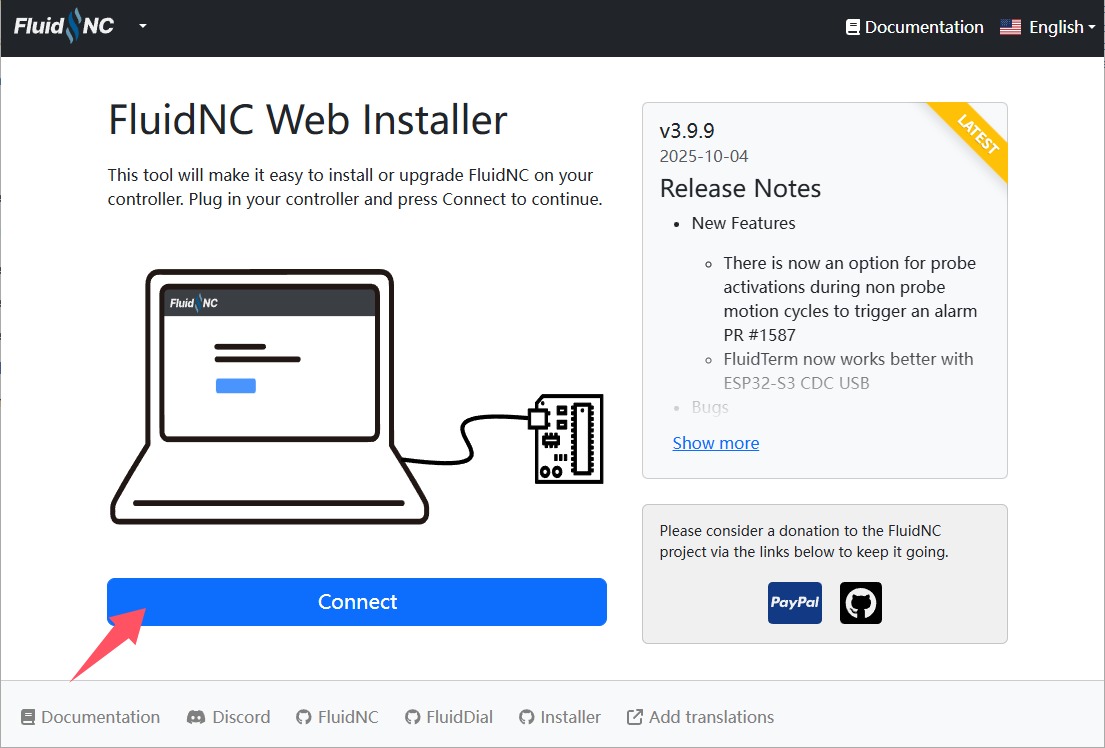
Task: Open the FluidDial GitHub footer link
Action: pos(448,717)
